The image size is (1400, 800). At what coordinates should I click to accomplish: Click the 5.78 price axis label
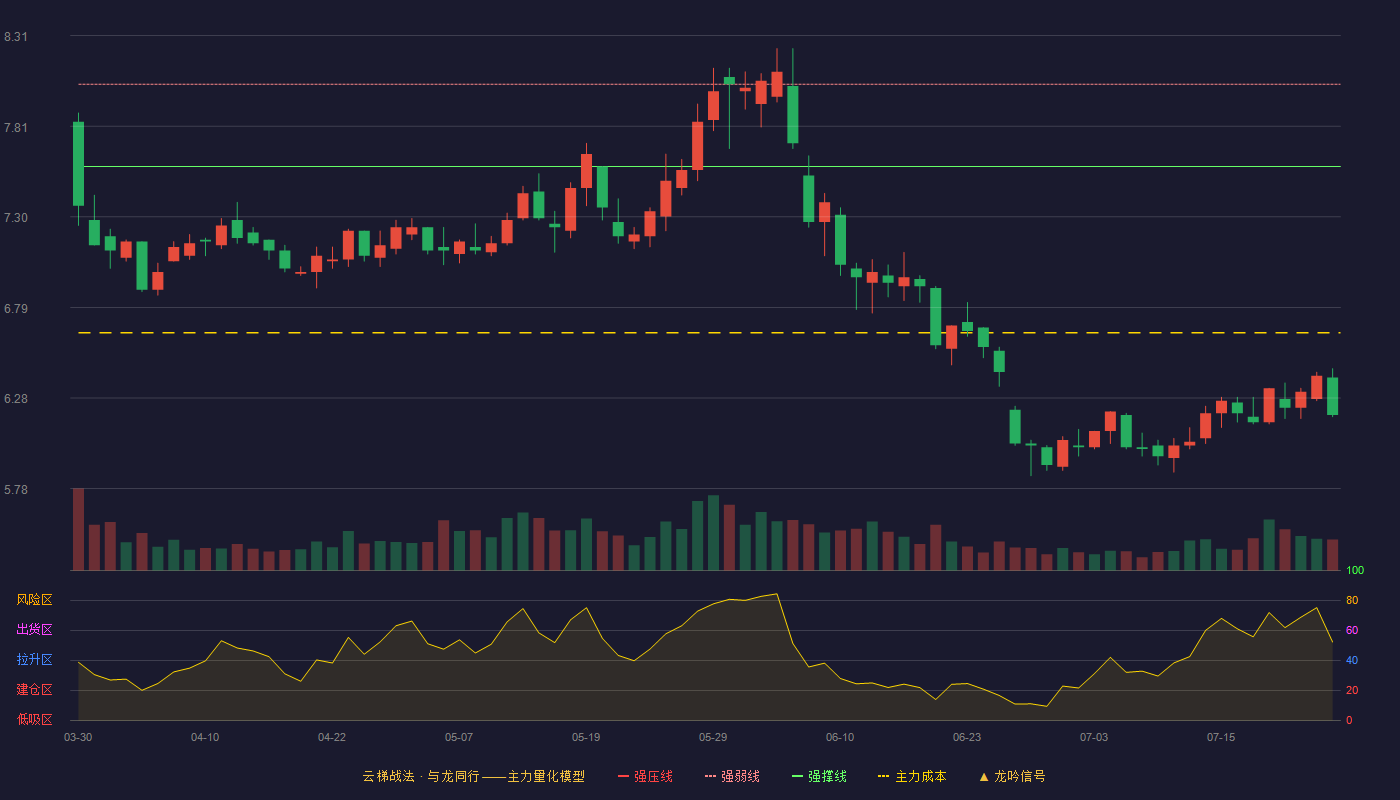coord(16,490)
